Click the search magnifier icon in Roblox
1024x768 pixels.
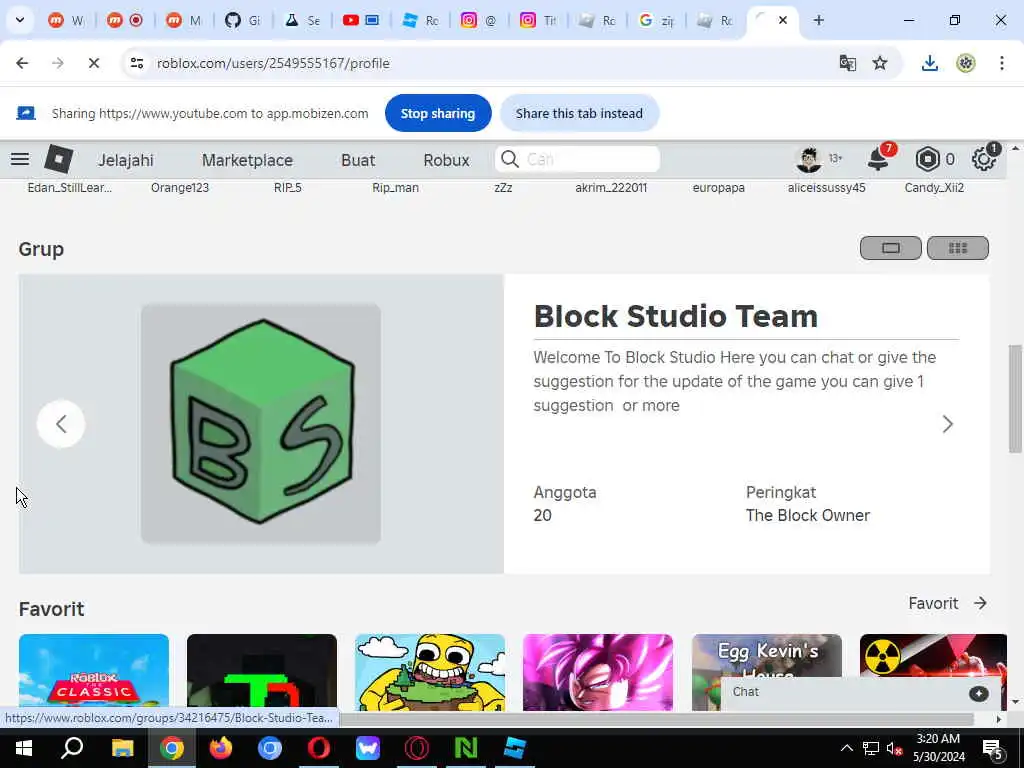[x=510, y=159]
